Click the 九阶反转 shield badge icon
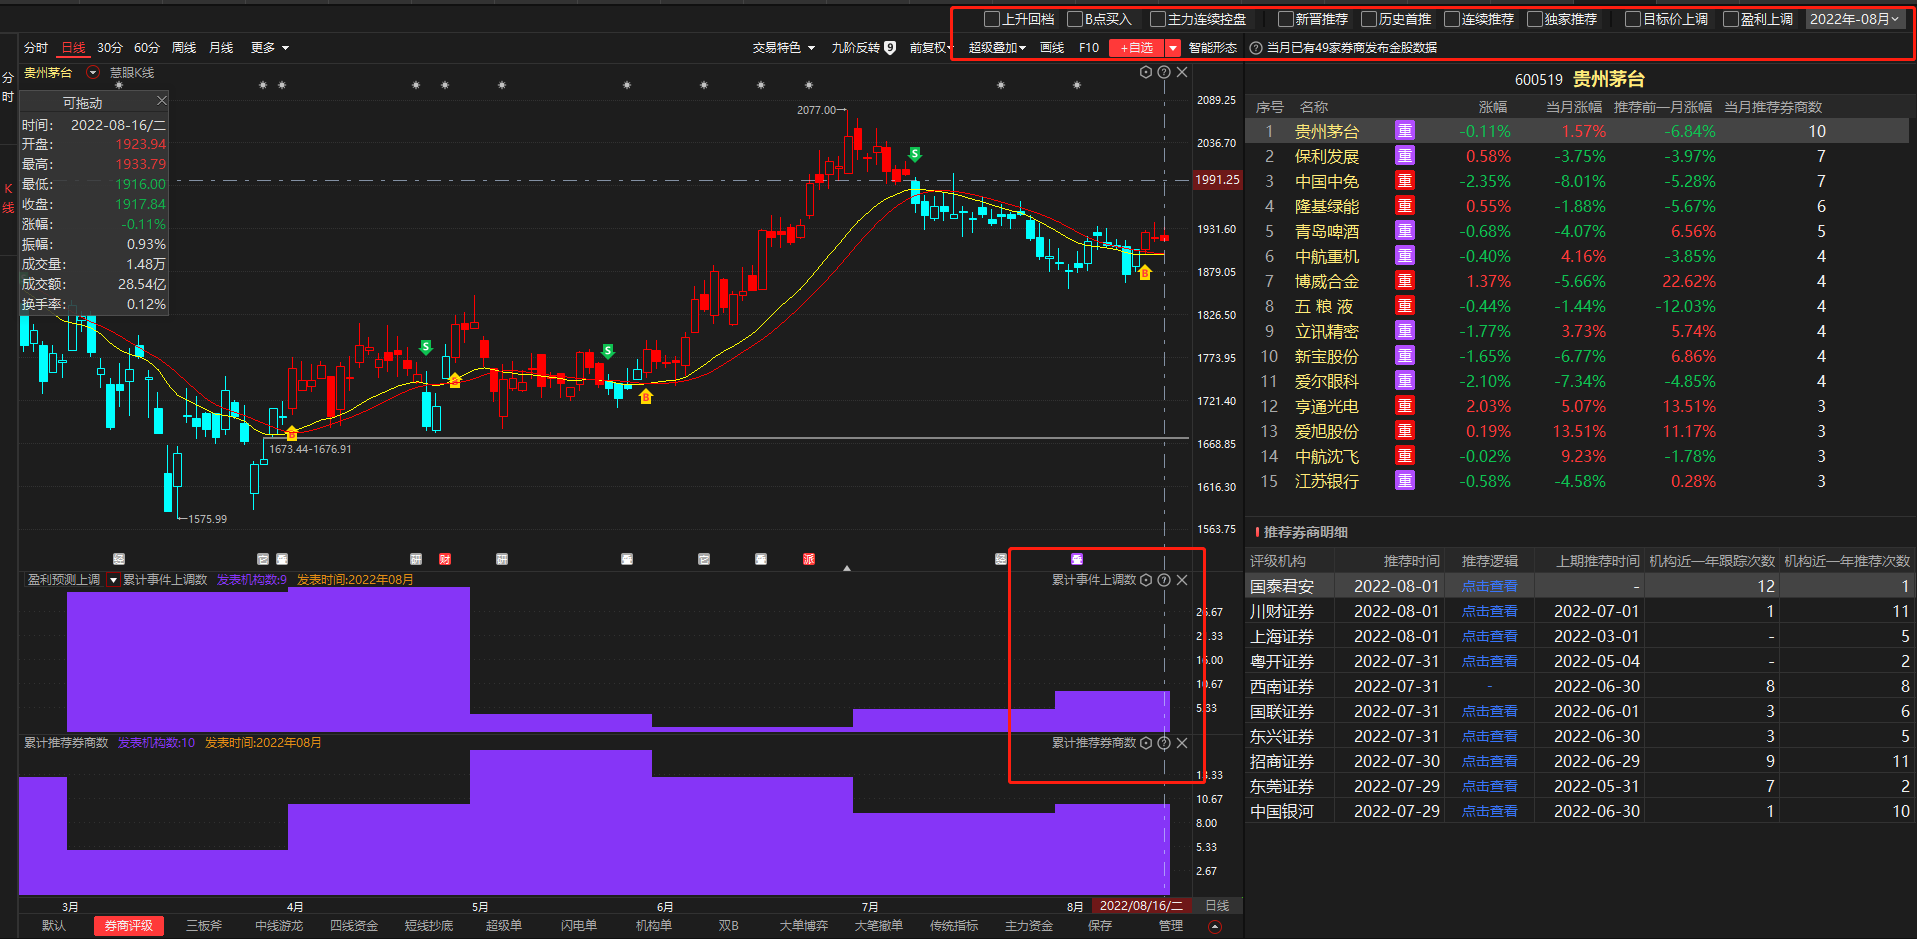 [890, 47]
